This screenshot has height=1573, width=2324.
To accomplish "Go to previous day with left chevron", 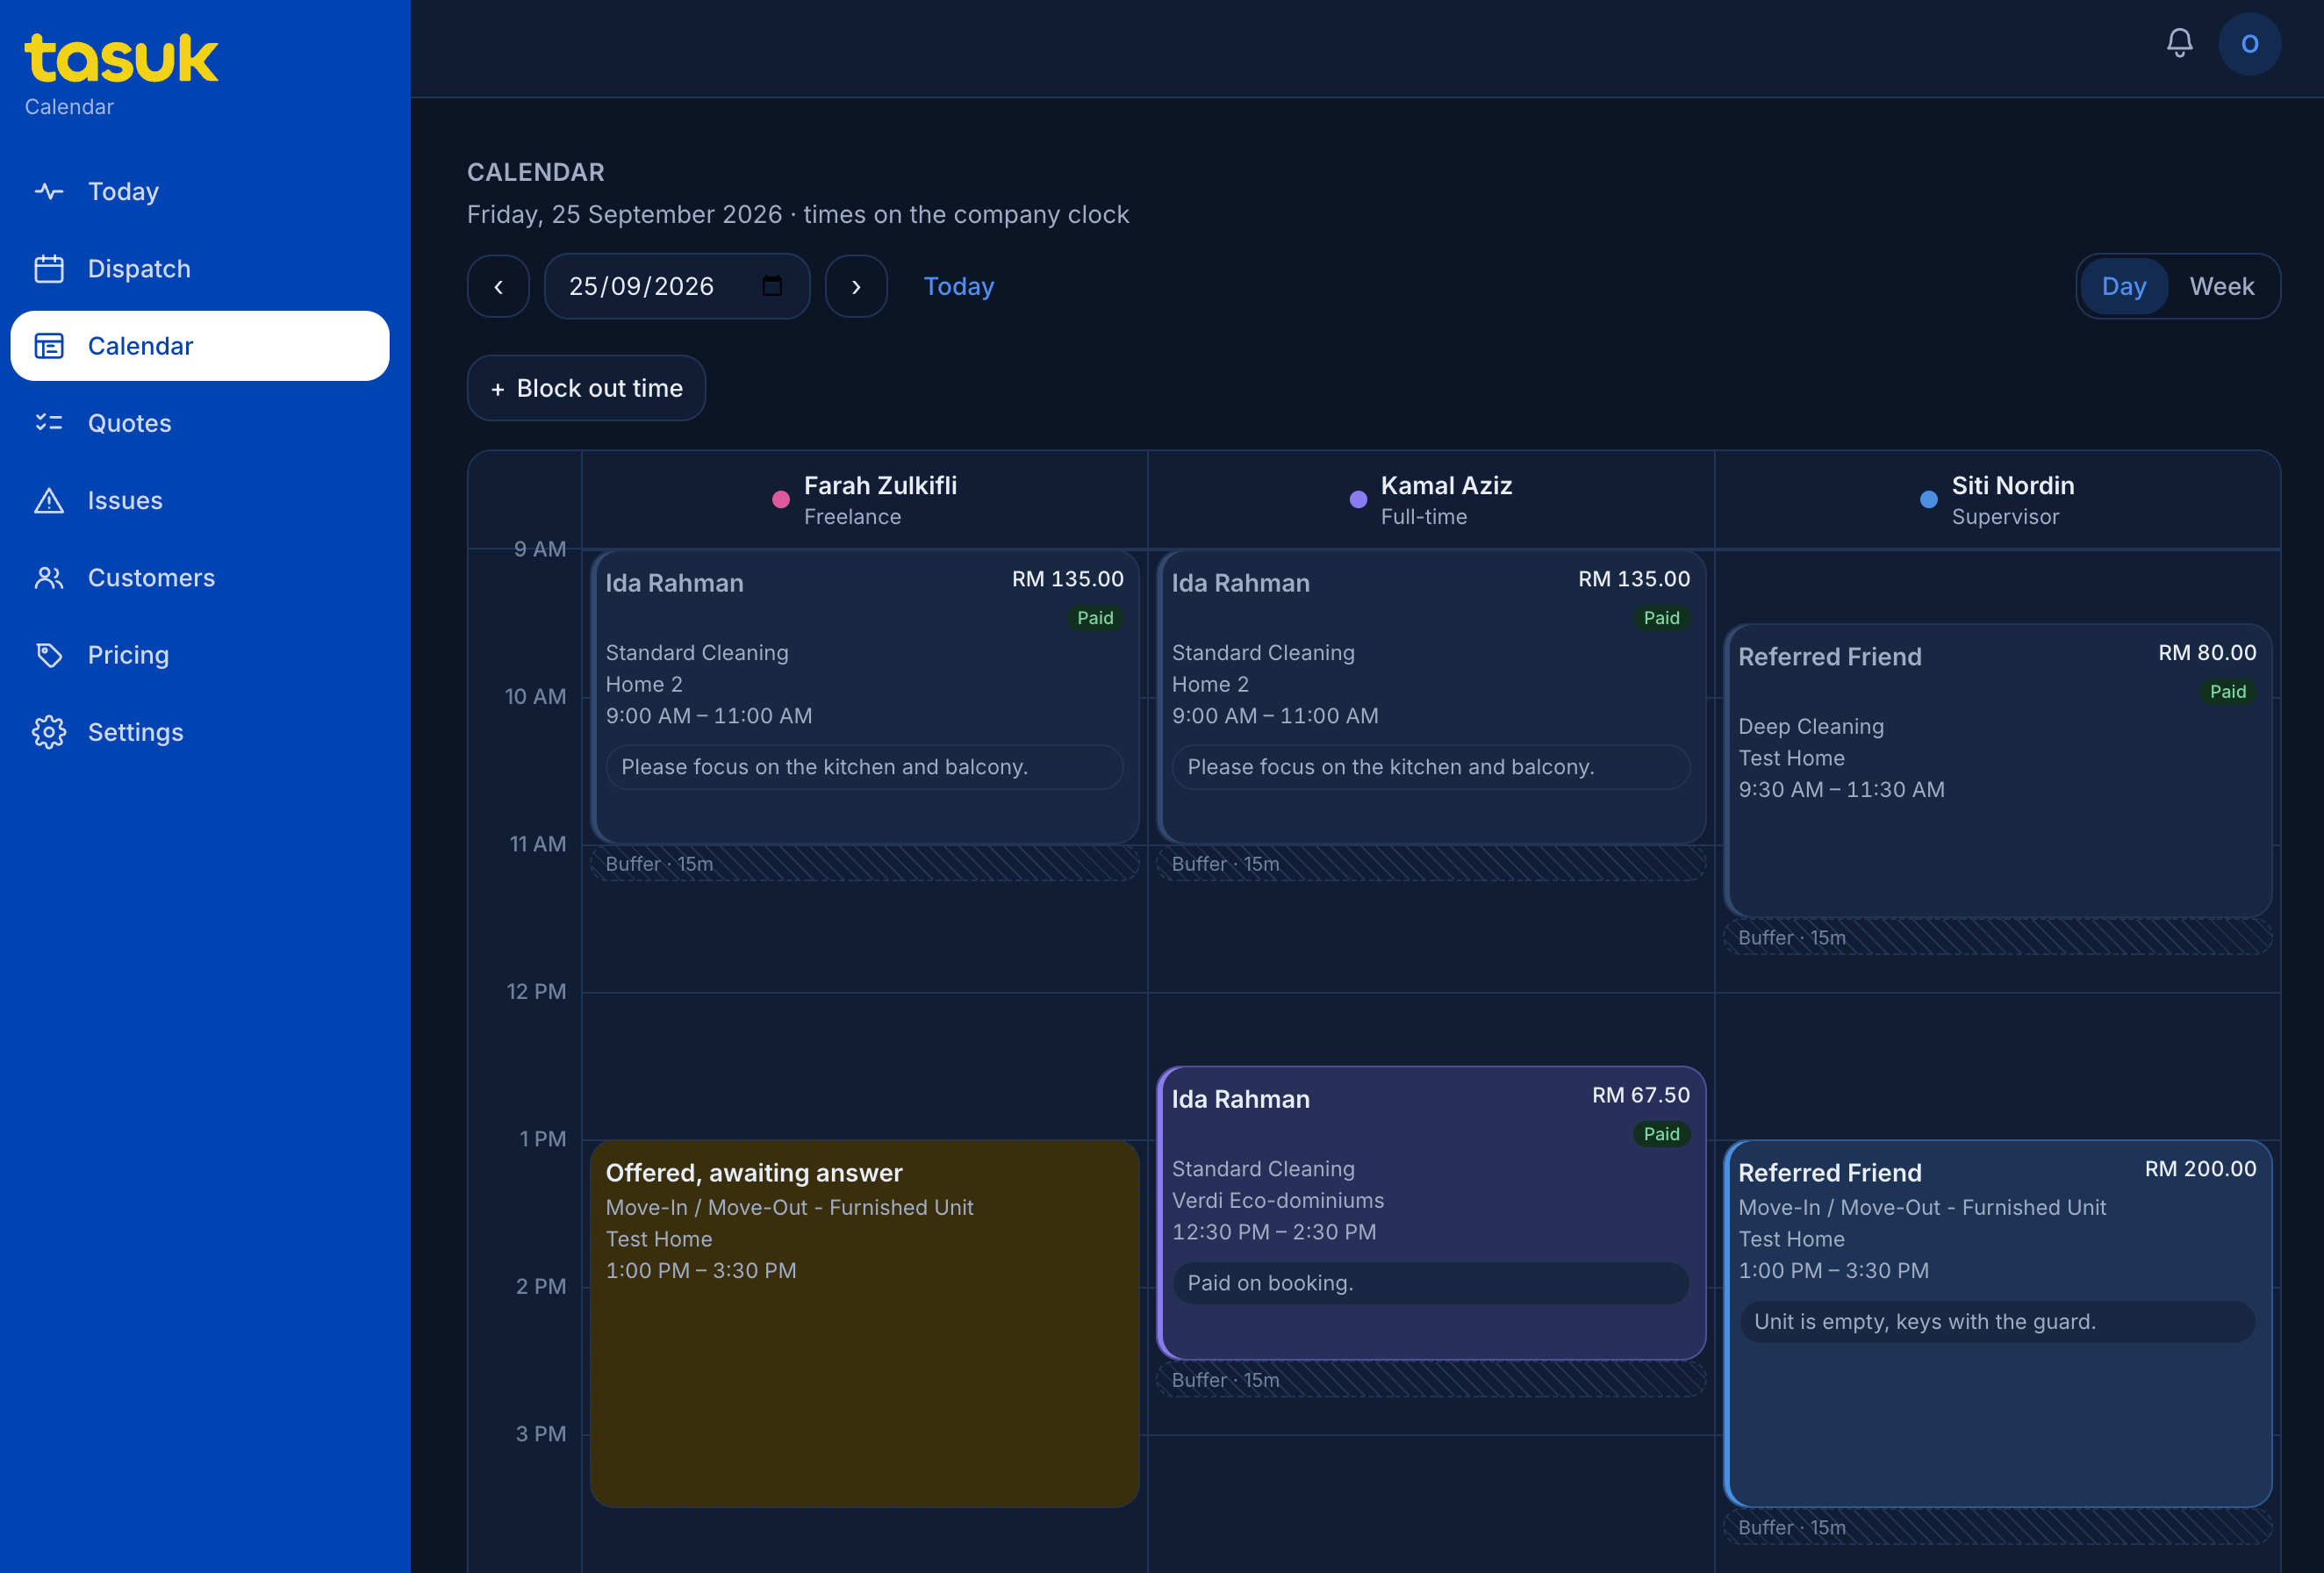I will click(498, 286).
